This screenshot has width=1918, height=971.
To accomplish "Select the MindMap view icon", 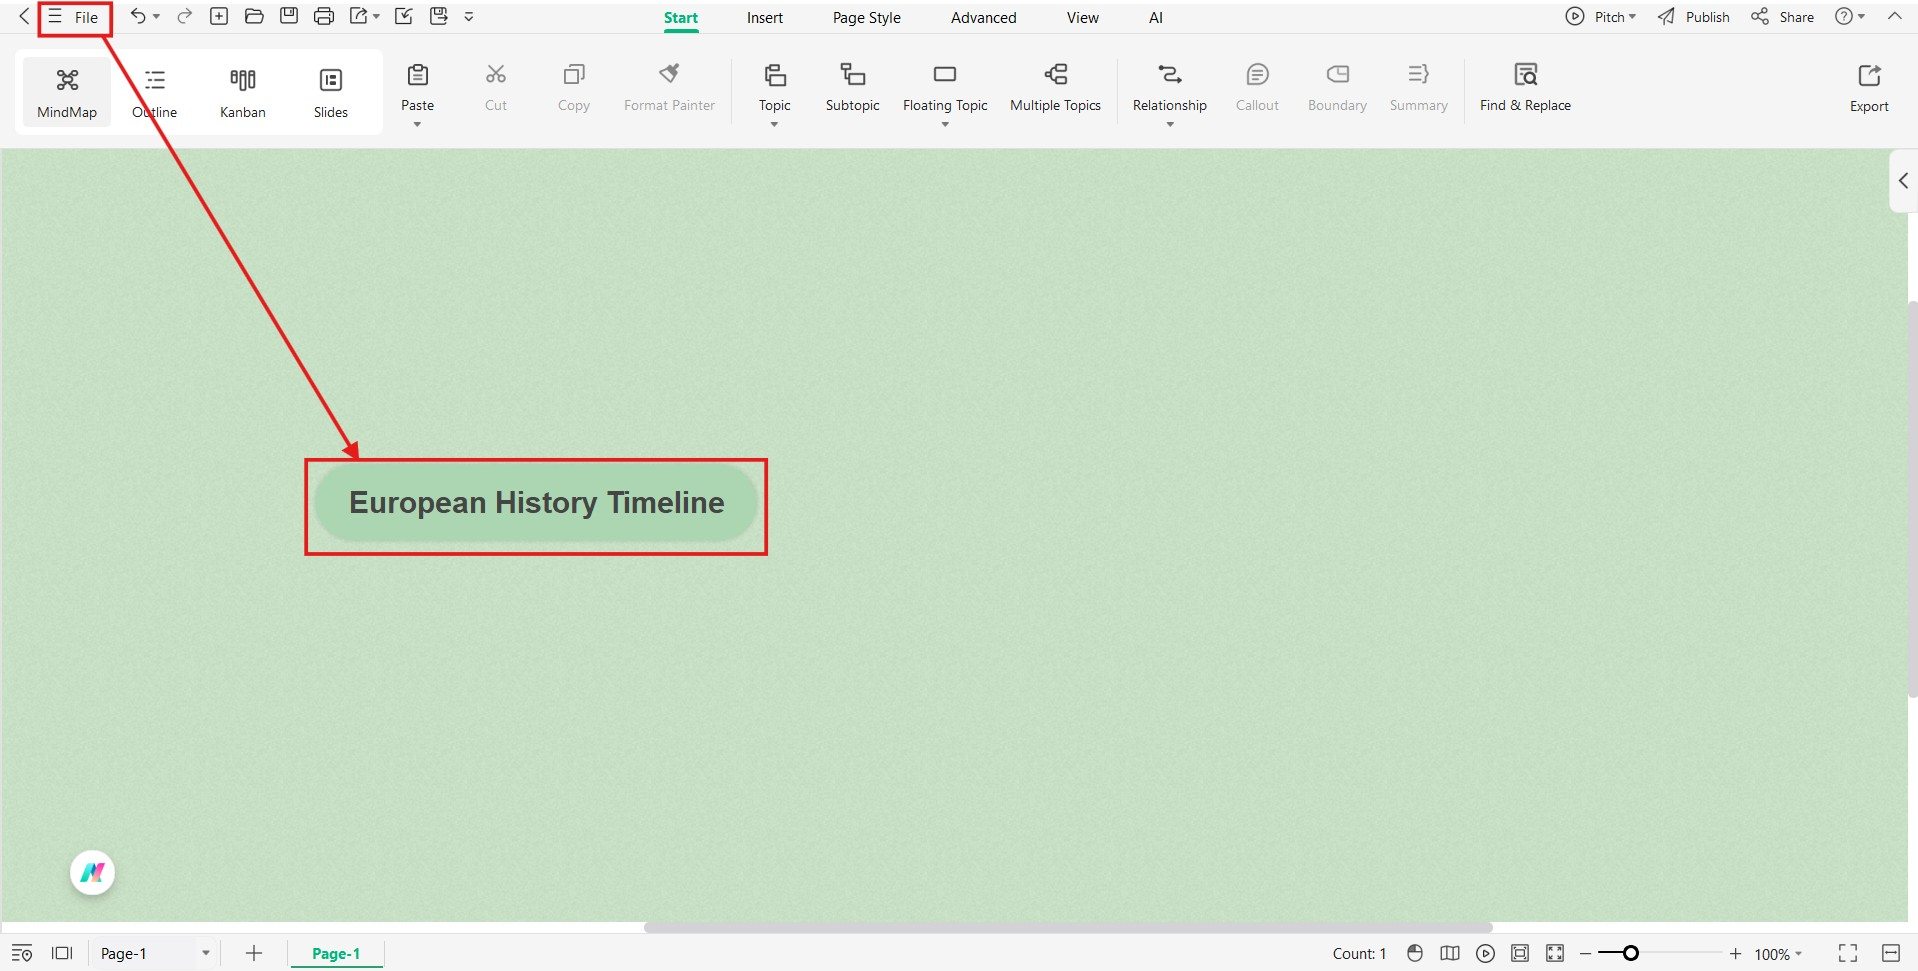I will (x=66, y=91).
